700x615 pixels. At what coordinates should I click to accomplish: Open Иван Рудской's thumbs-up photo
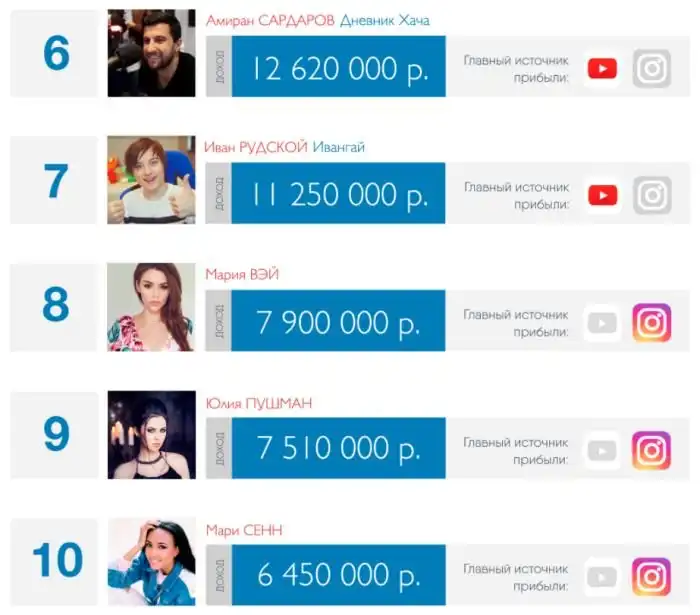click(151, 180)
